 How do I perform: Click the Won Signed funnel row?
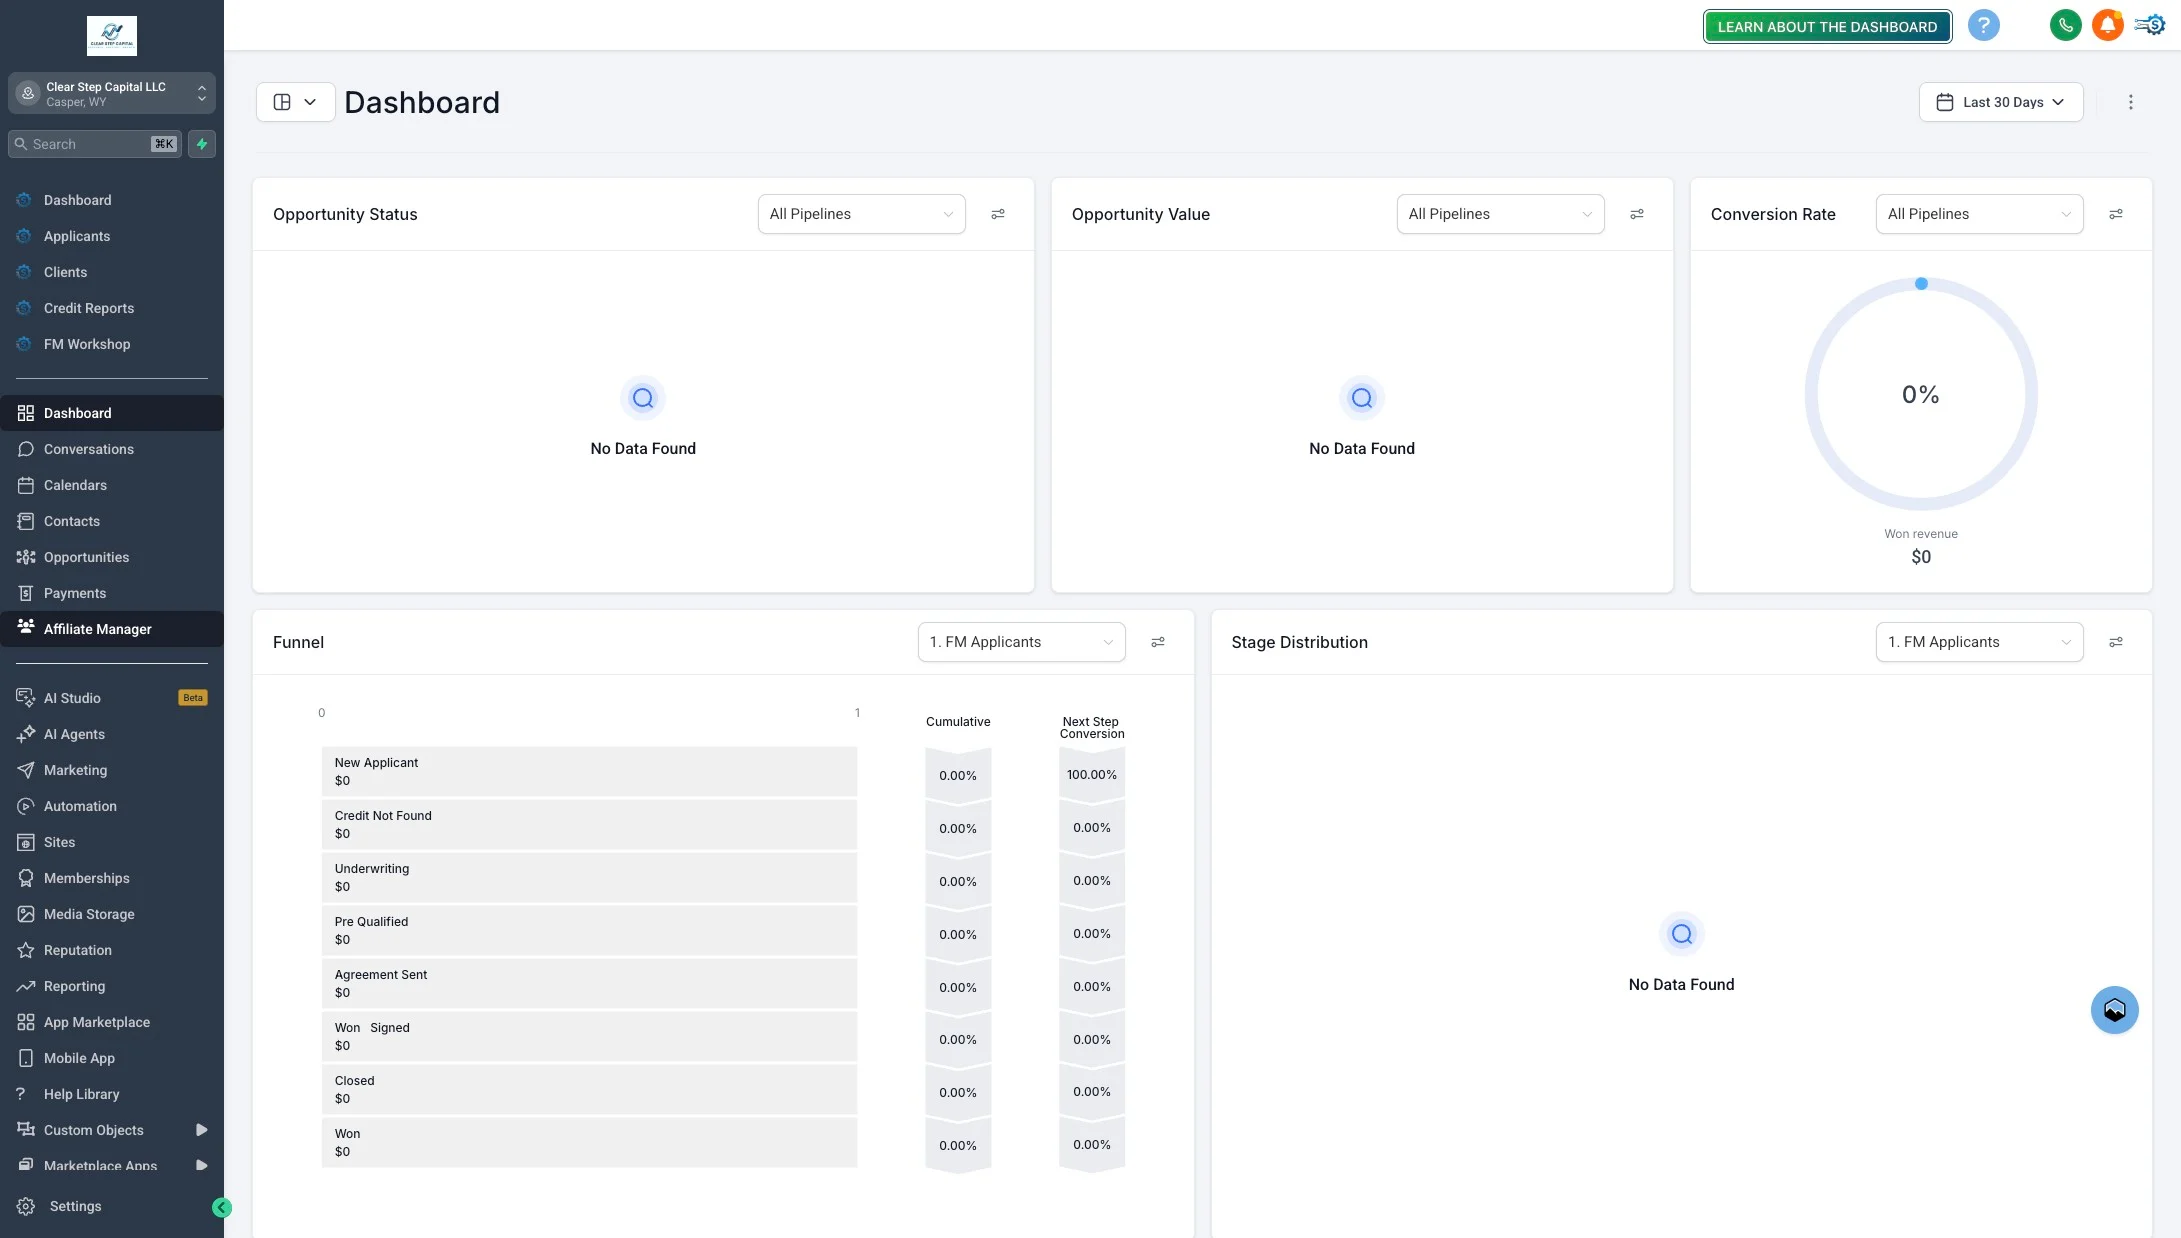[589, 1036]
